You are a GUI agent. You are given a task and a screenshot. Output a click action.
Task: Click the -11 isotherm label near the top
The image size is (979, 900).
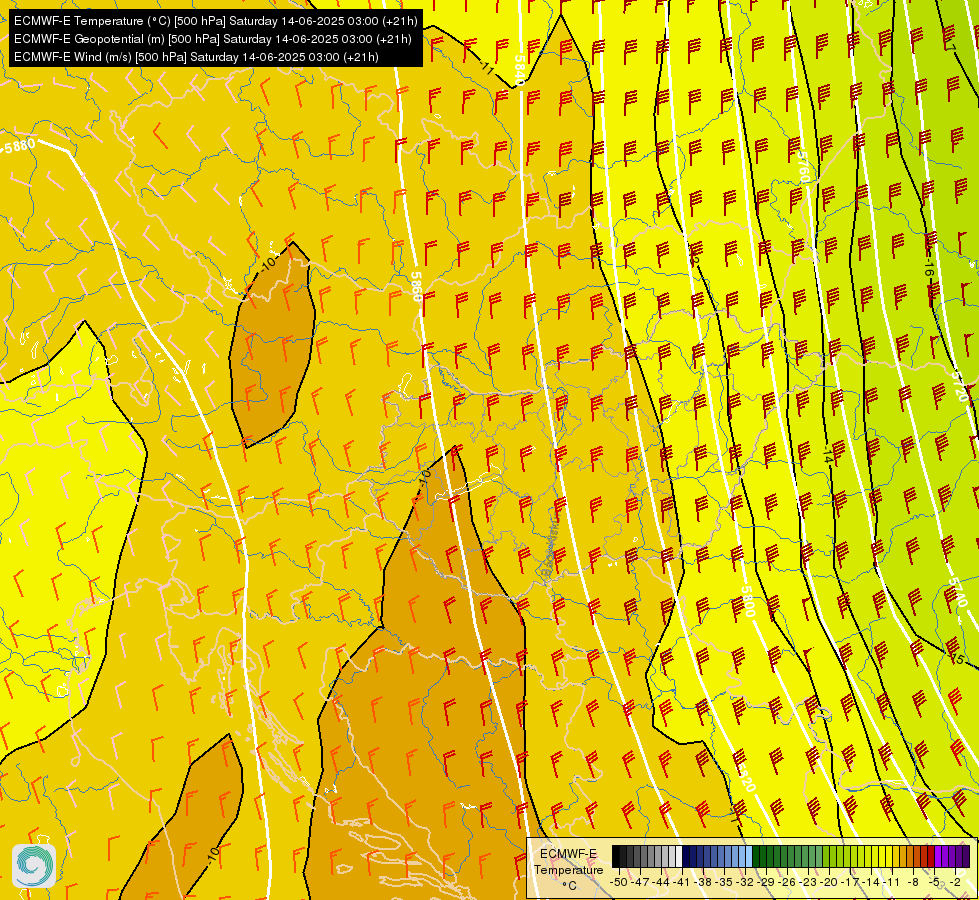tap(488, 67)
